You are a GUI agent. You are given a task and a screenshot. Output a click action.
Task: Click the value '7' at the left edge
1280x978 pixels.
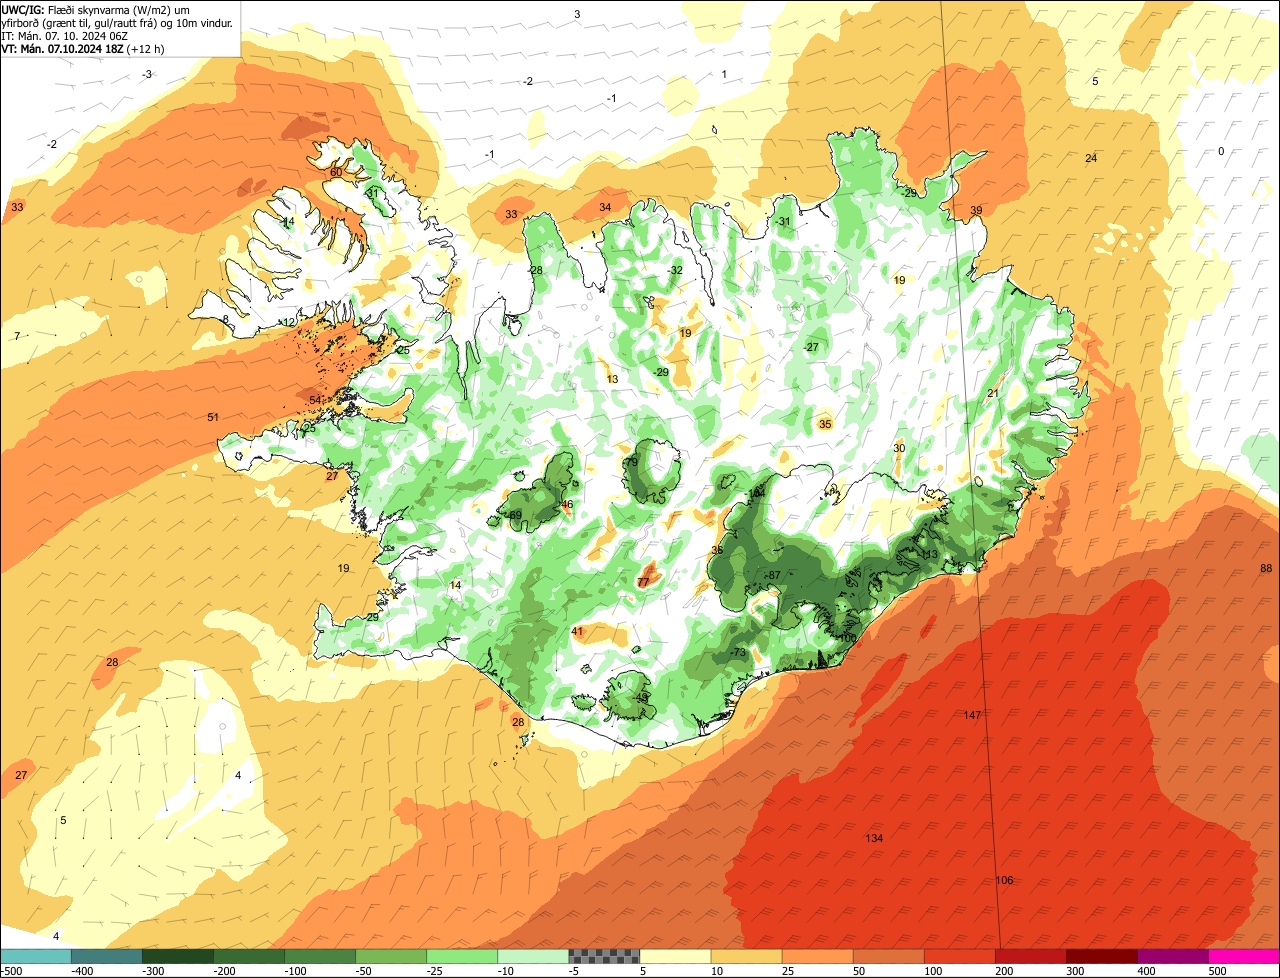coord(17,336)
